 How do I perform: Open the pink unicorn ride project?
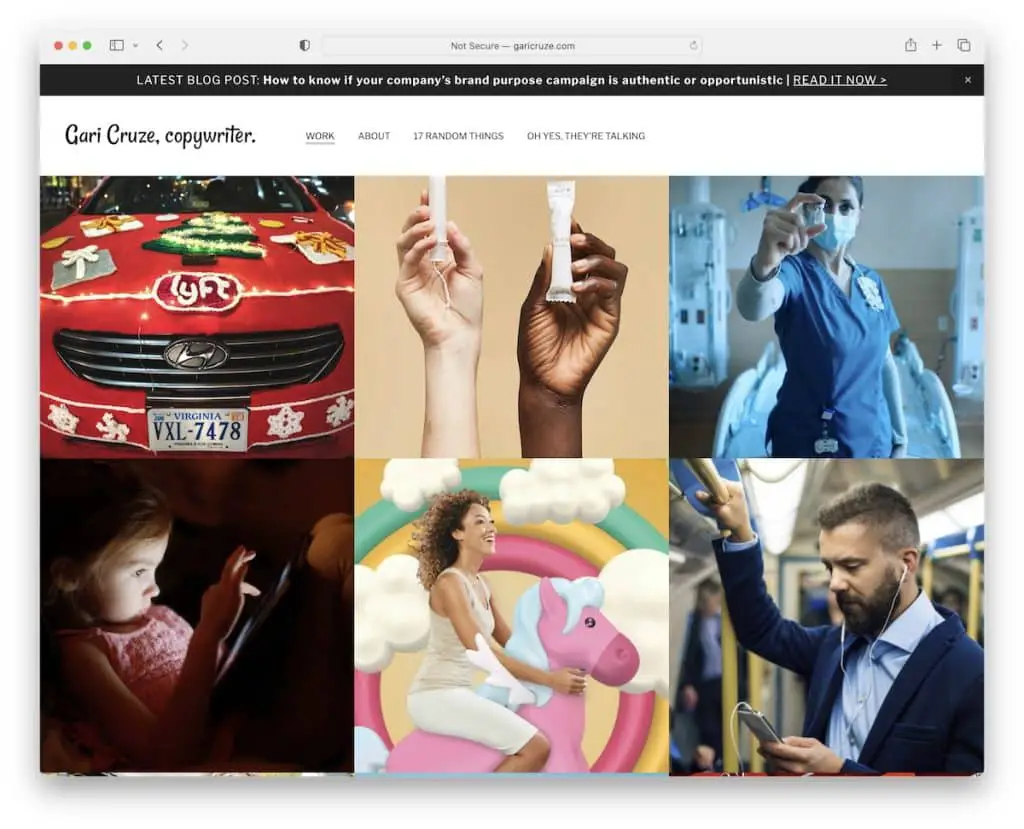click(x=511, y=616)
